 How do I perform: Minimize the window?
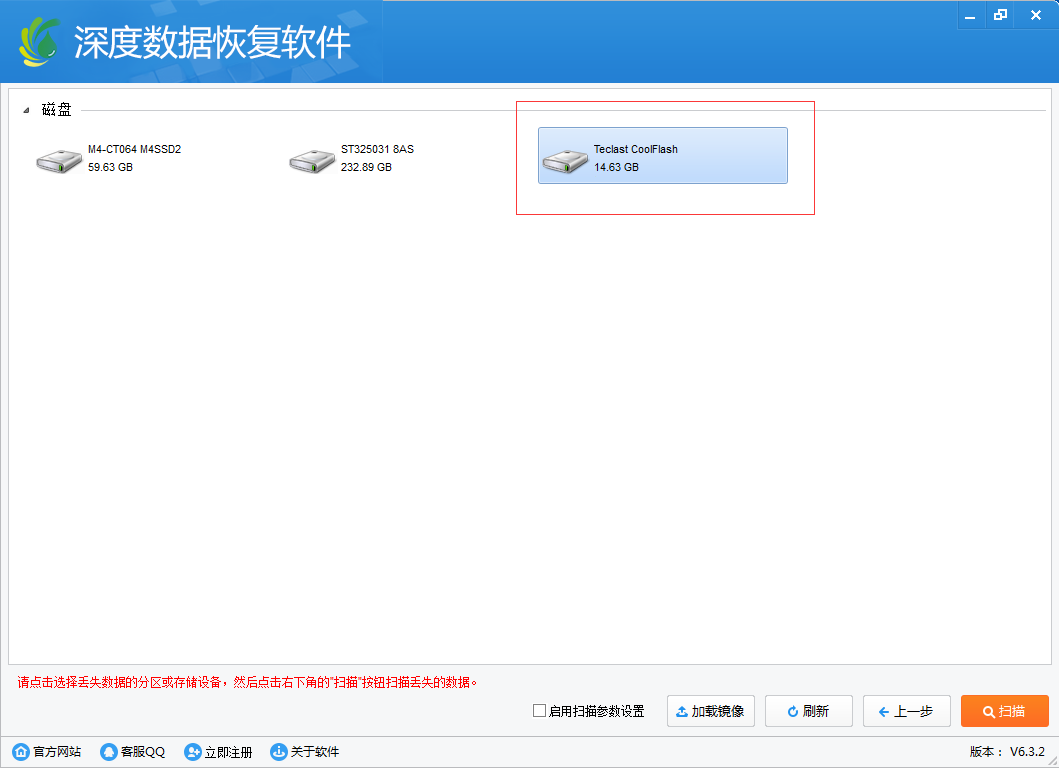tap(971, 16)
